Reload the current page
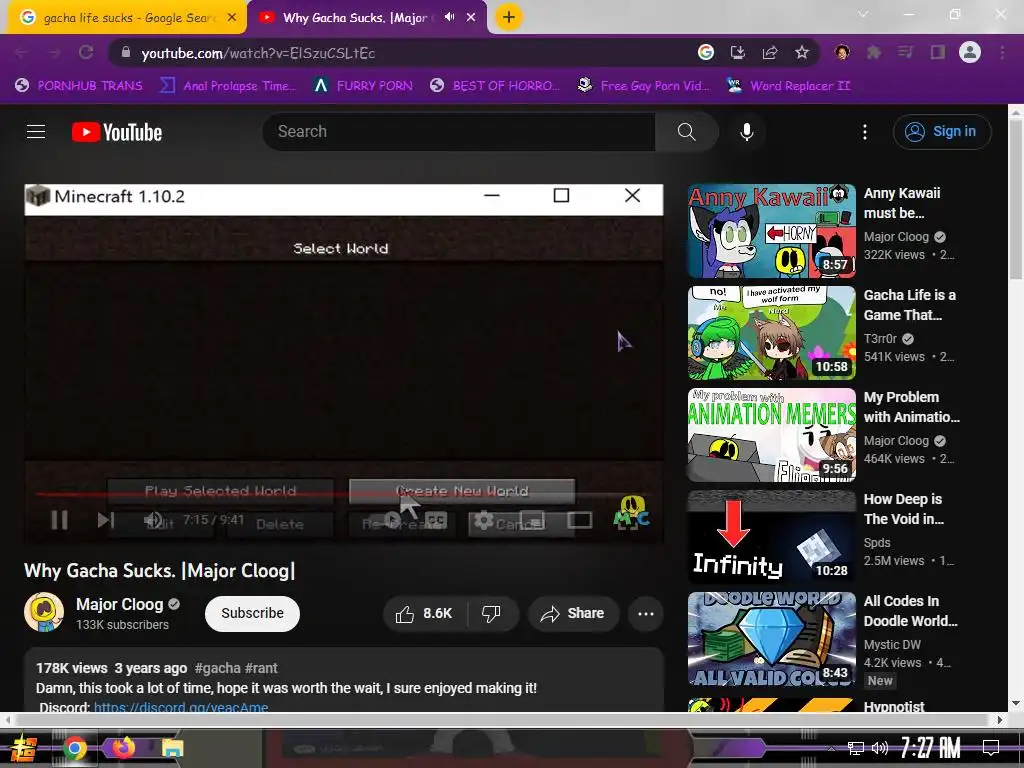The height and width of the screenshot is (768, 1024). [x=86, y=52]
